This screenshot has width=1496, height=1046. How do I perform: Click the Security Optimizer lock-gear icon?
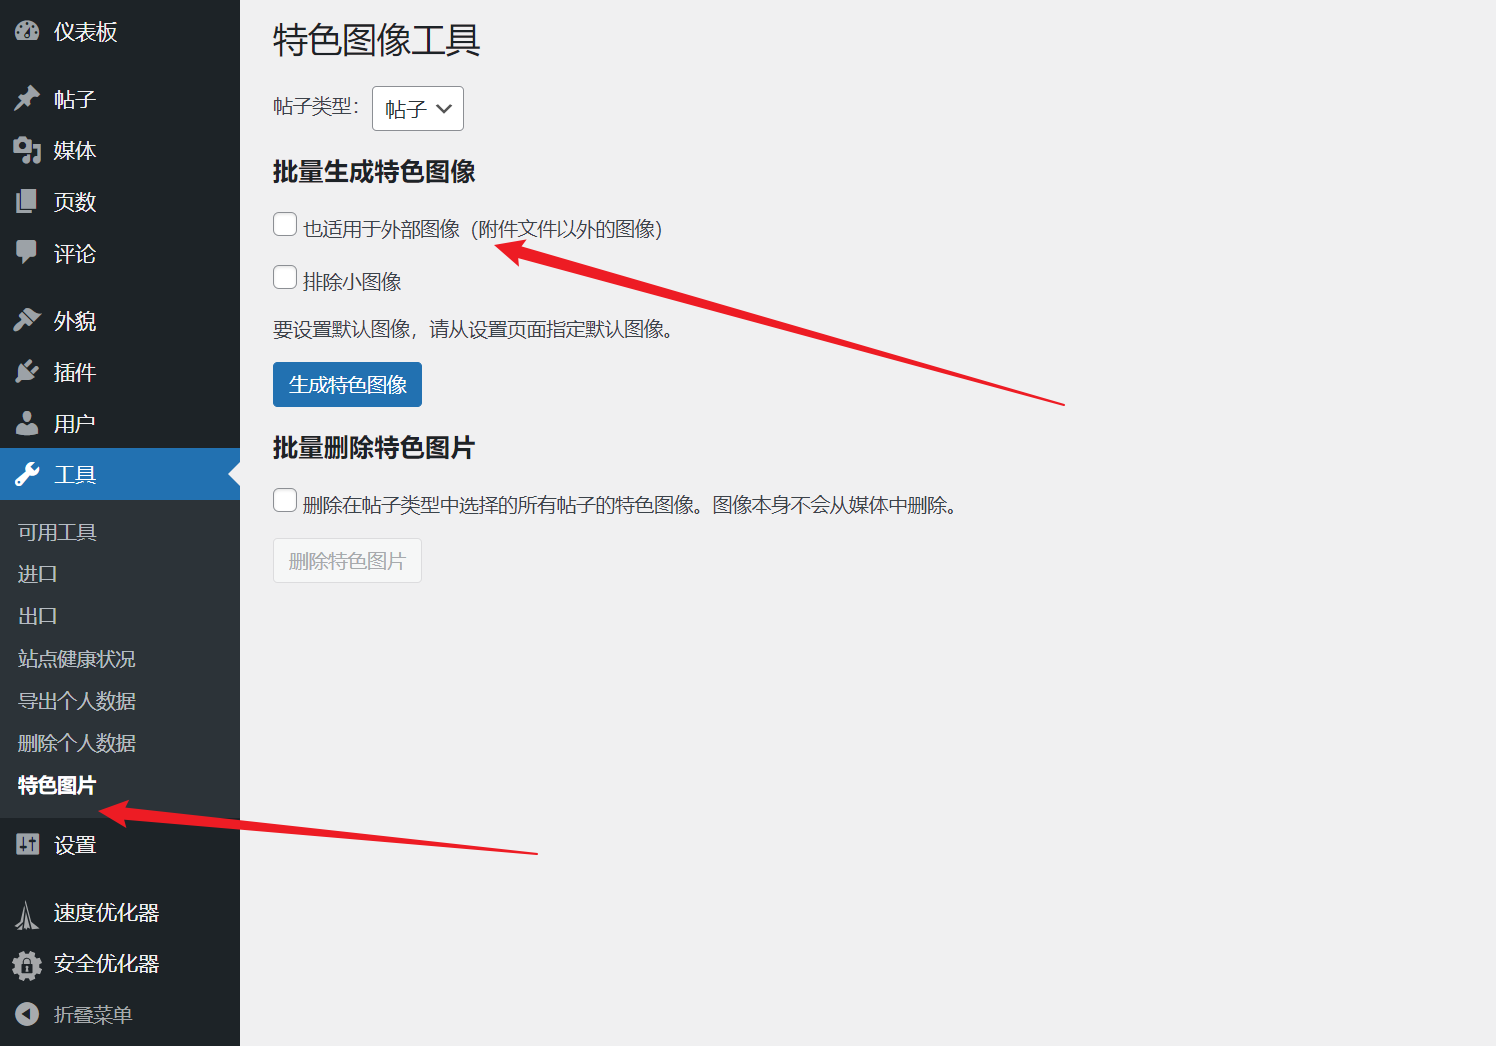coord(27,965)
